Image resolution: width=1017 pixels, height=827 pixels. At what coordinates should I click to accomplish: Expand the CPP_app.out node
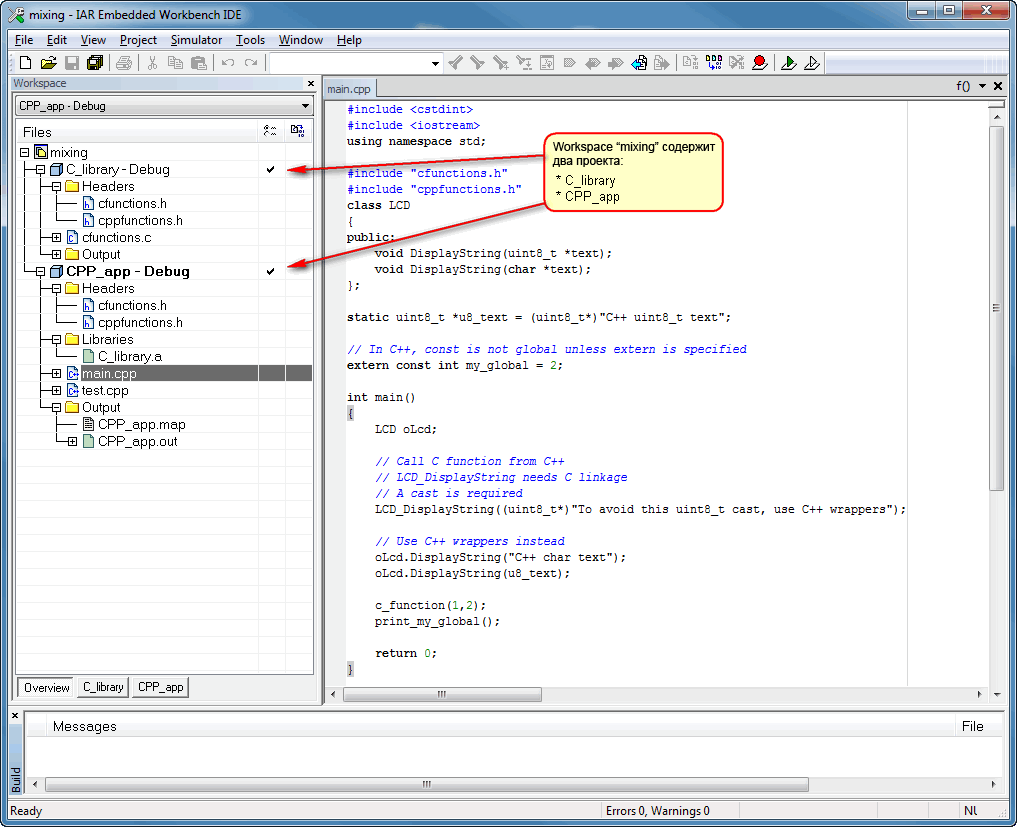[x=73, y=442]
